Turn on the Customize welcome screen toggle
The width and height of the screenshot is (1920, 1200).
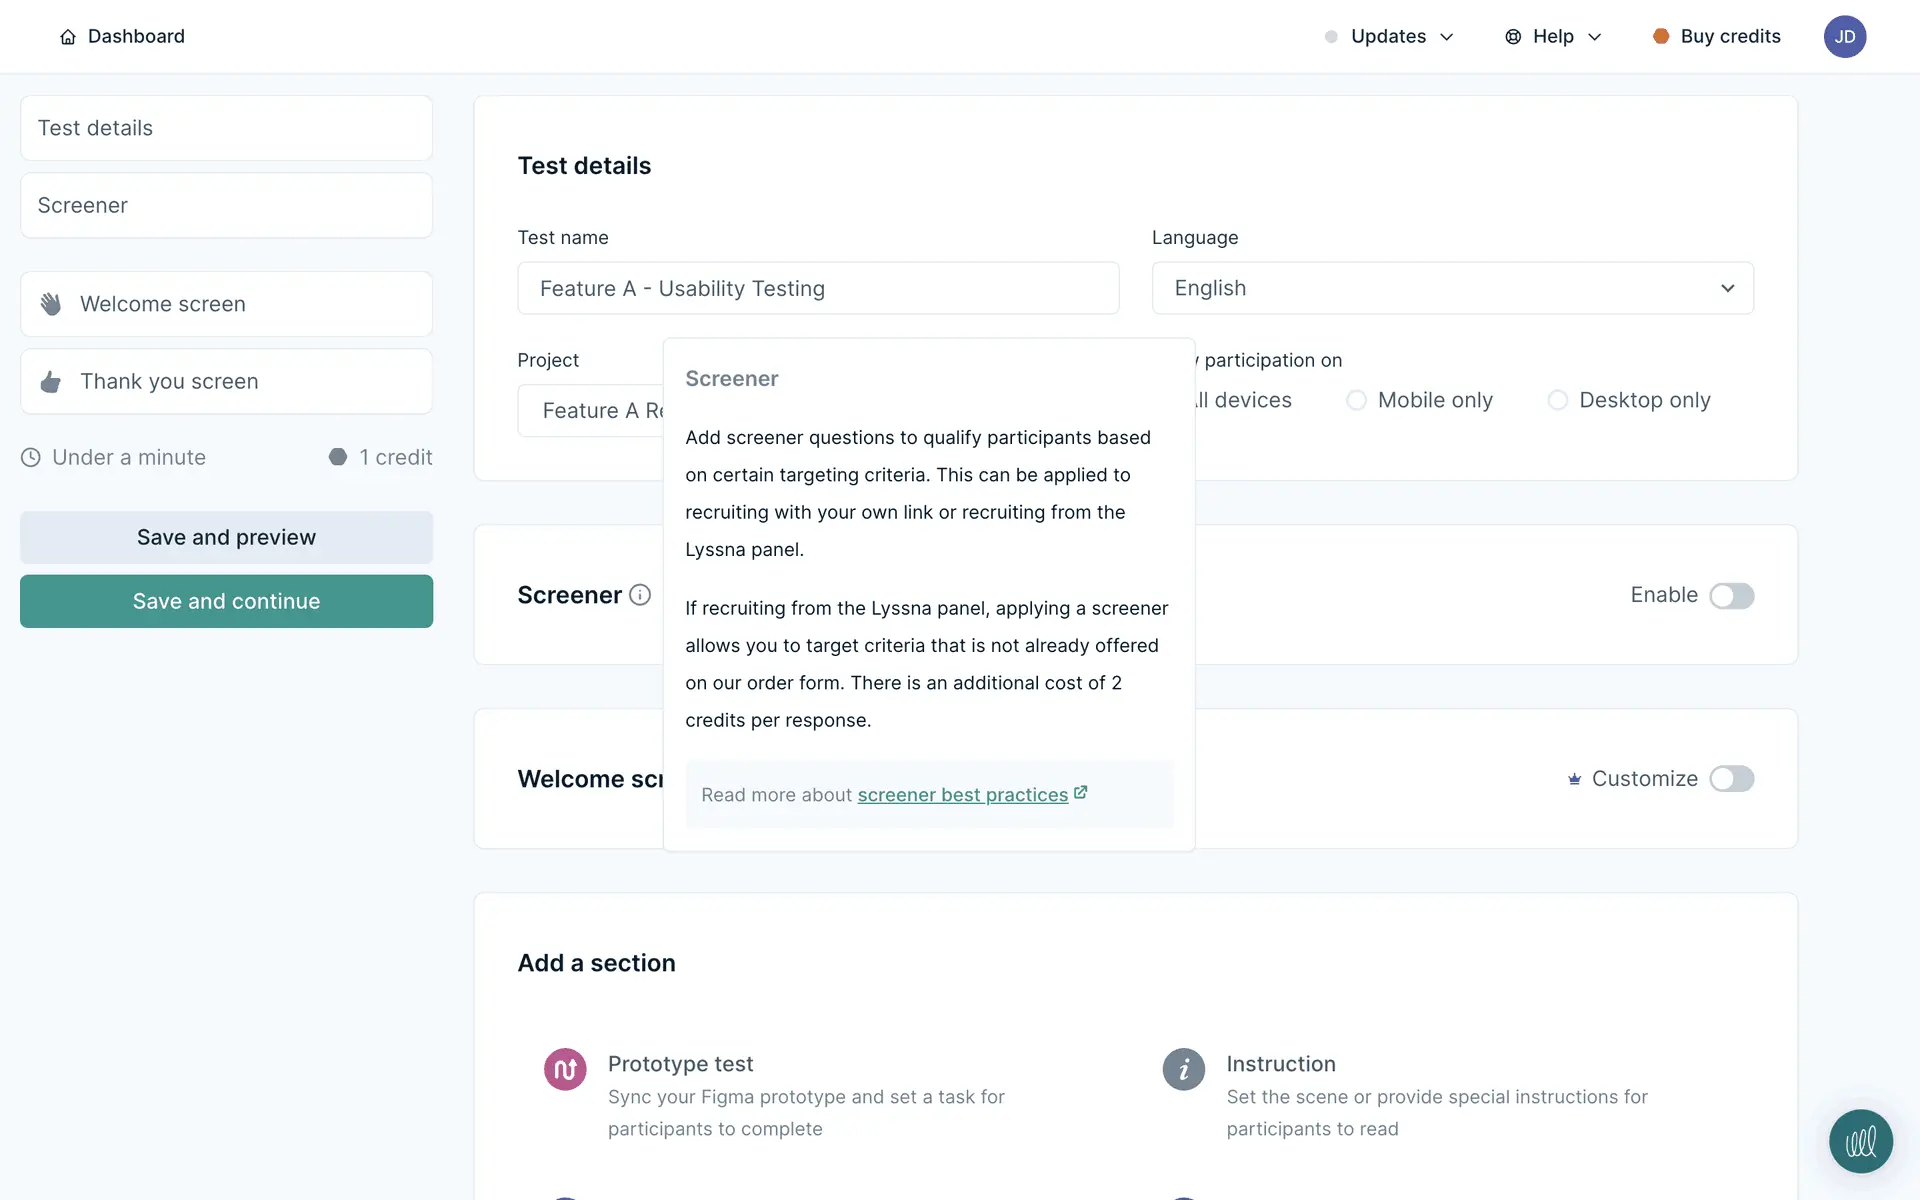(1731, 779)
